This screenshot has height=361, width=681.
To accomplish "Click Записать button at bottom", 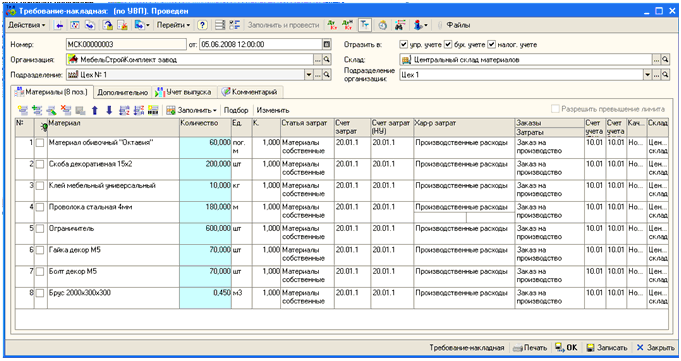I will click(x=607, y=348).
